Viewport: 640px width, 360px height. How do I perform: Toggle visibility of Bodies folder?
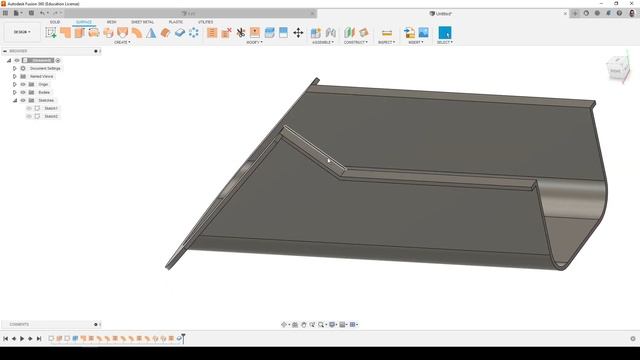pos(23,92)
